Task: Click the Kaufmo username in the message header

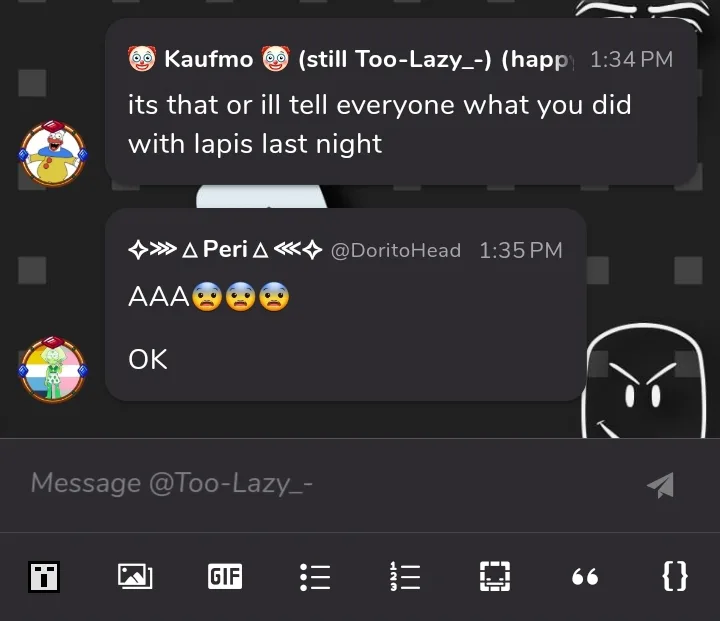Action: [x=208, y=59]
